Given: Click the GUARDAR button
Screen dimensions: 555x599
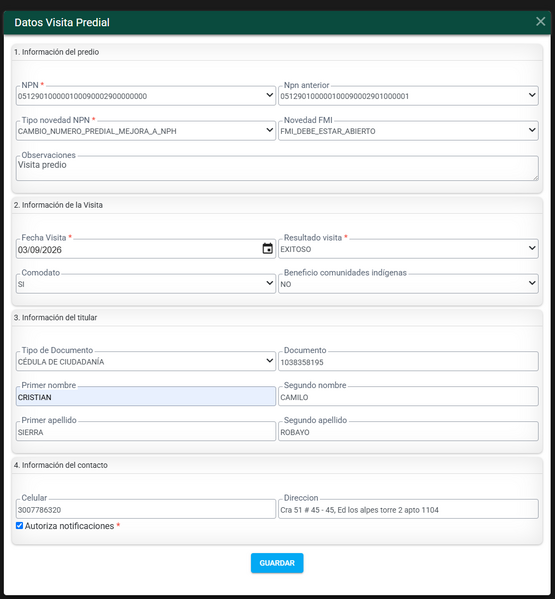Looking at the screenshot, I should point(277,563).
